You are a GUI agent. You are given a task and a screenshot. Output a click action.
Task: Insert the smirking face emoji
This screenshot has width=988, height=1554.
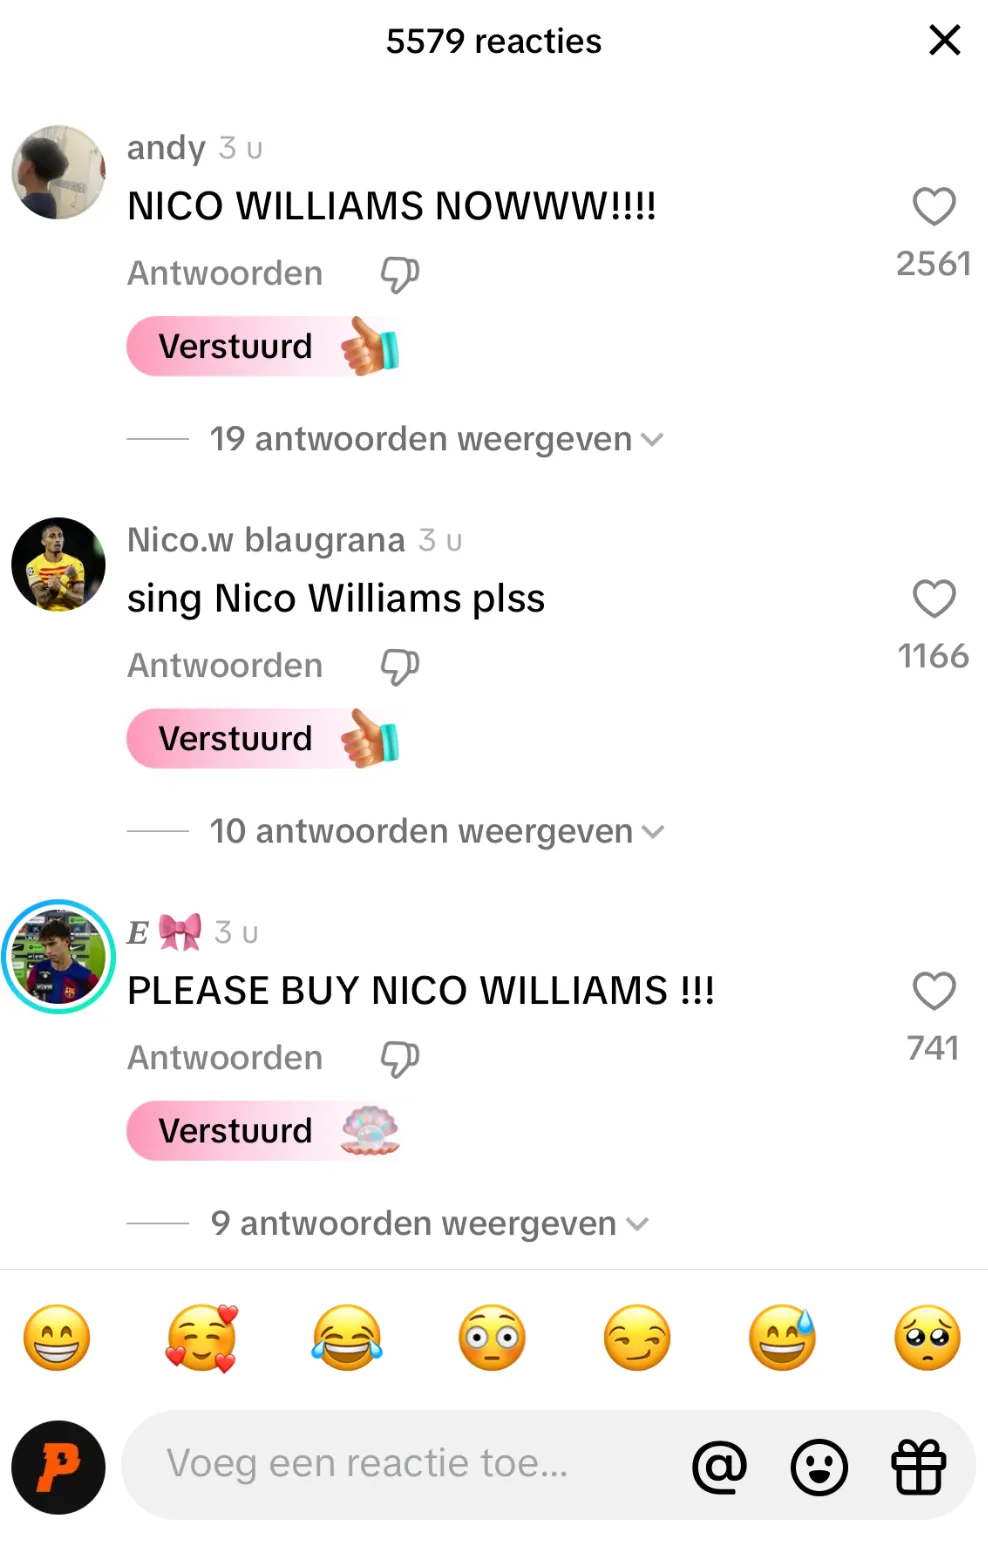tap(637, 1337)
